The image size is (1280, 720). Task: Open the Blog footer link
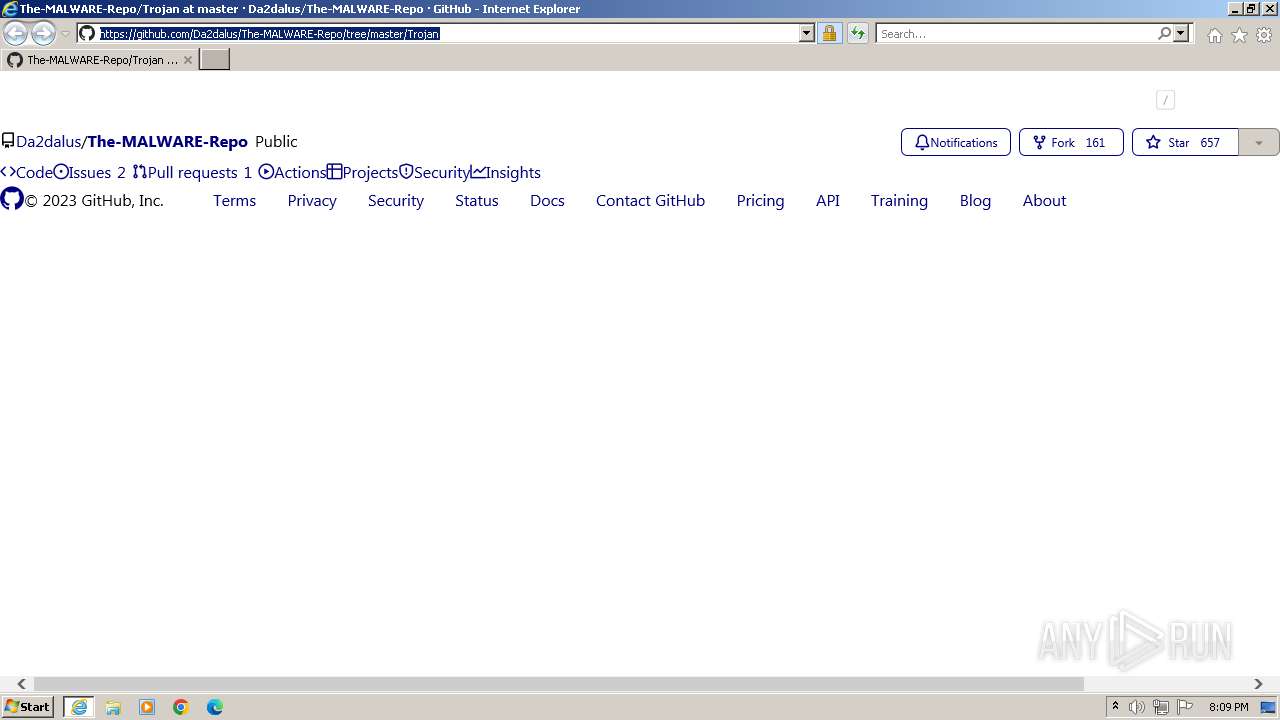pos(975,200)
